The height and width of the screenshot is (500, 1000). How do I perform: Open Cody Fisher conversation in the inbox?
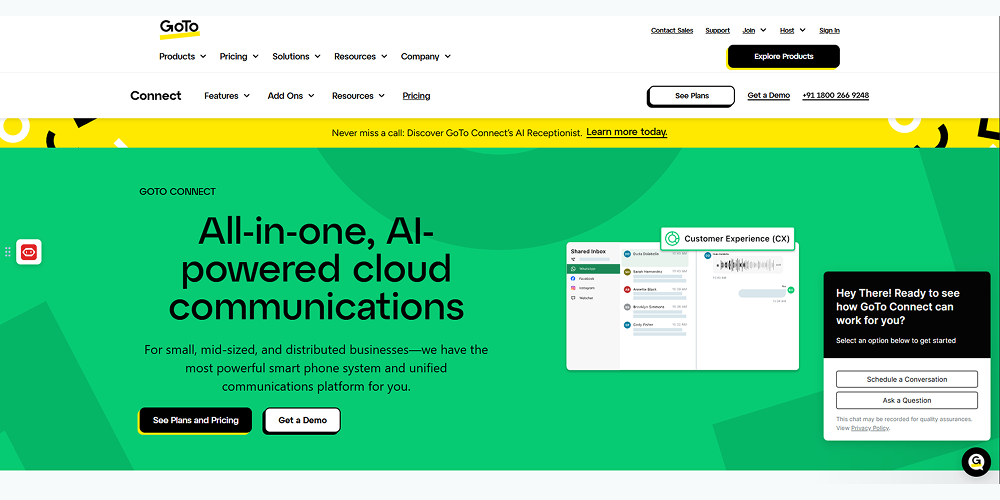[x=655, y=328]
